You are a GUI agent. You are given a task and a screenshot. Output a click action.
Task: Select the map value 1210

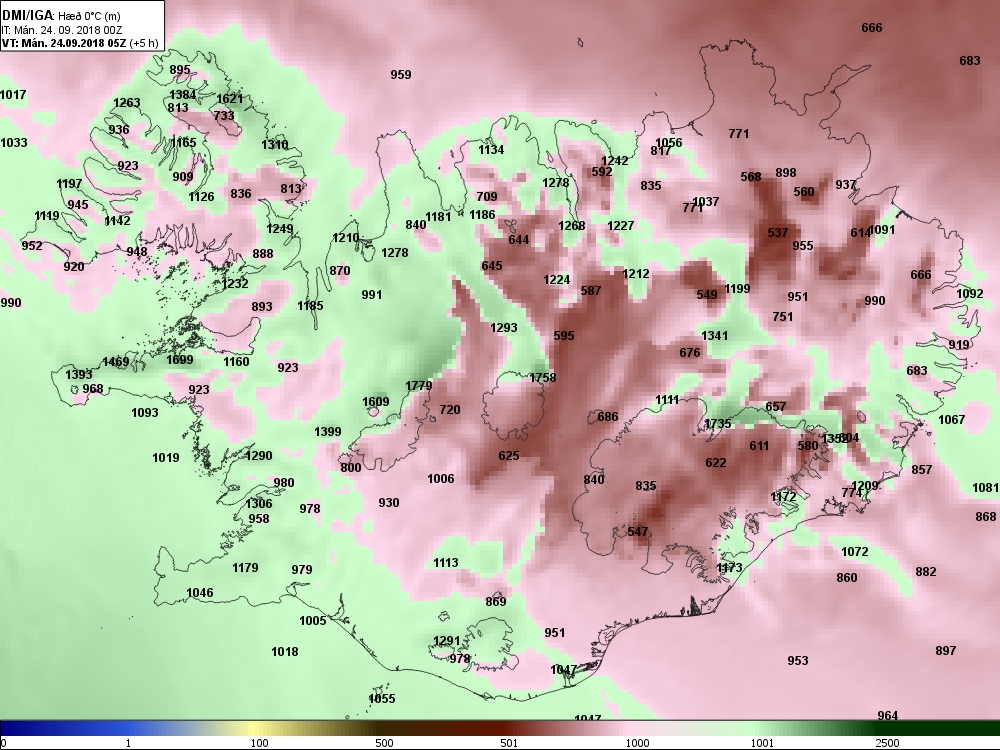pos(346,238)
